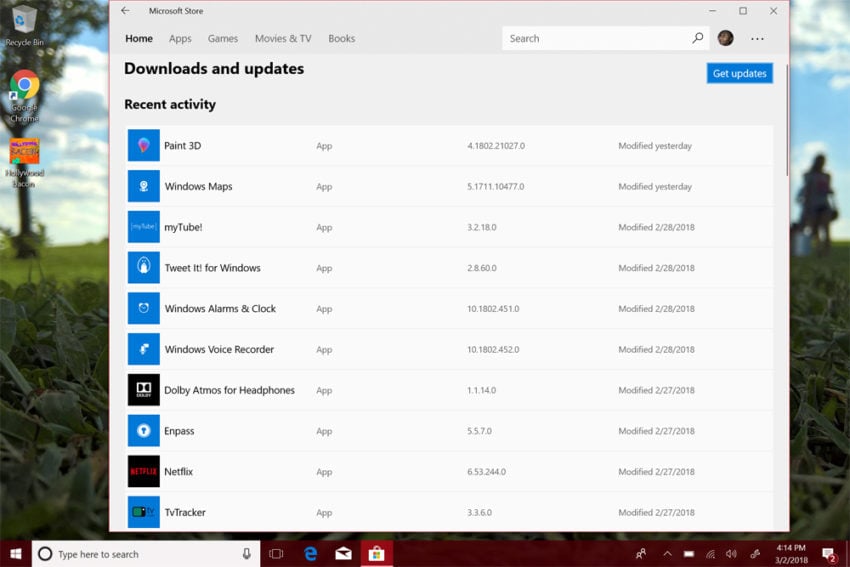Click the Tweet It! for Windows icon

coord(144,267)
